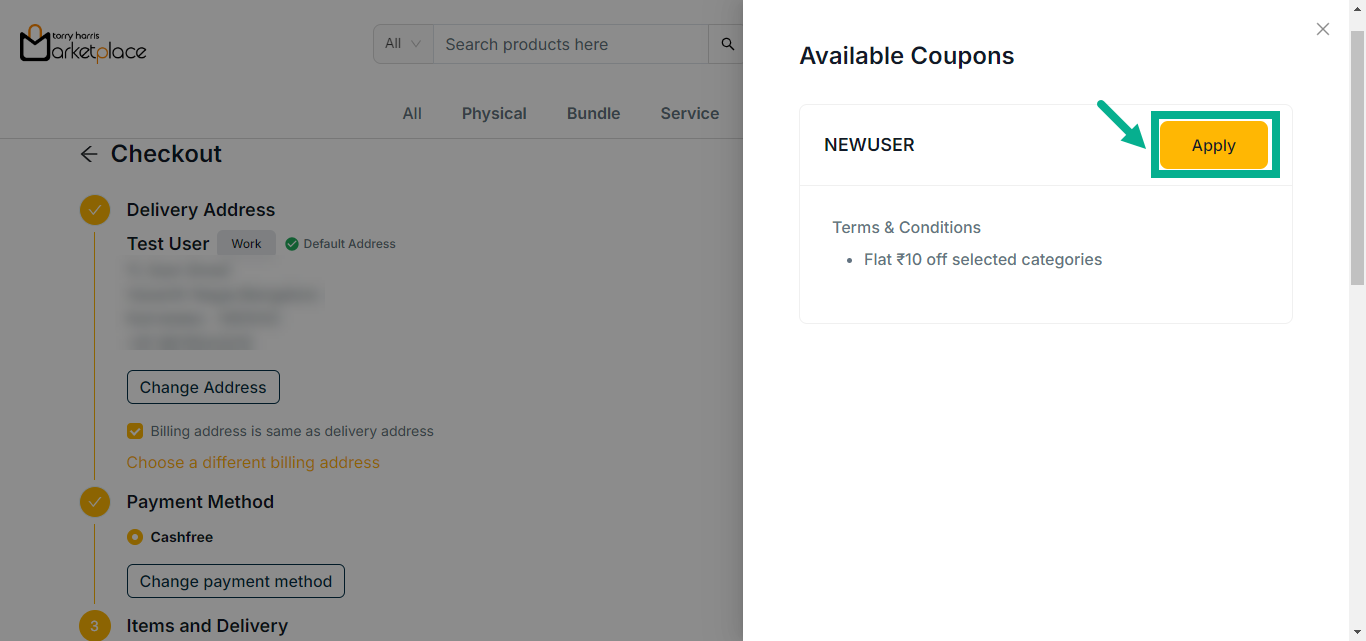The image size is (1366, 641).
Task: Click in the Search products here field
Action: 570,44
